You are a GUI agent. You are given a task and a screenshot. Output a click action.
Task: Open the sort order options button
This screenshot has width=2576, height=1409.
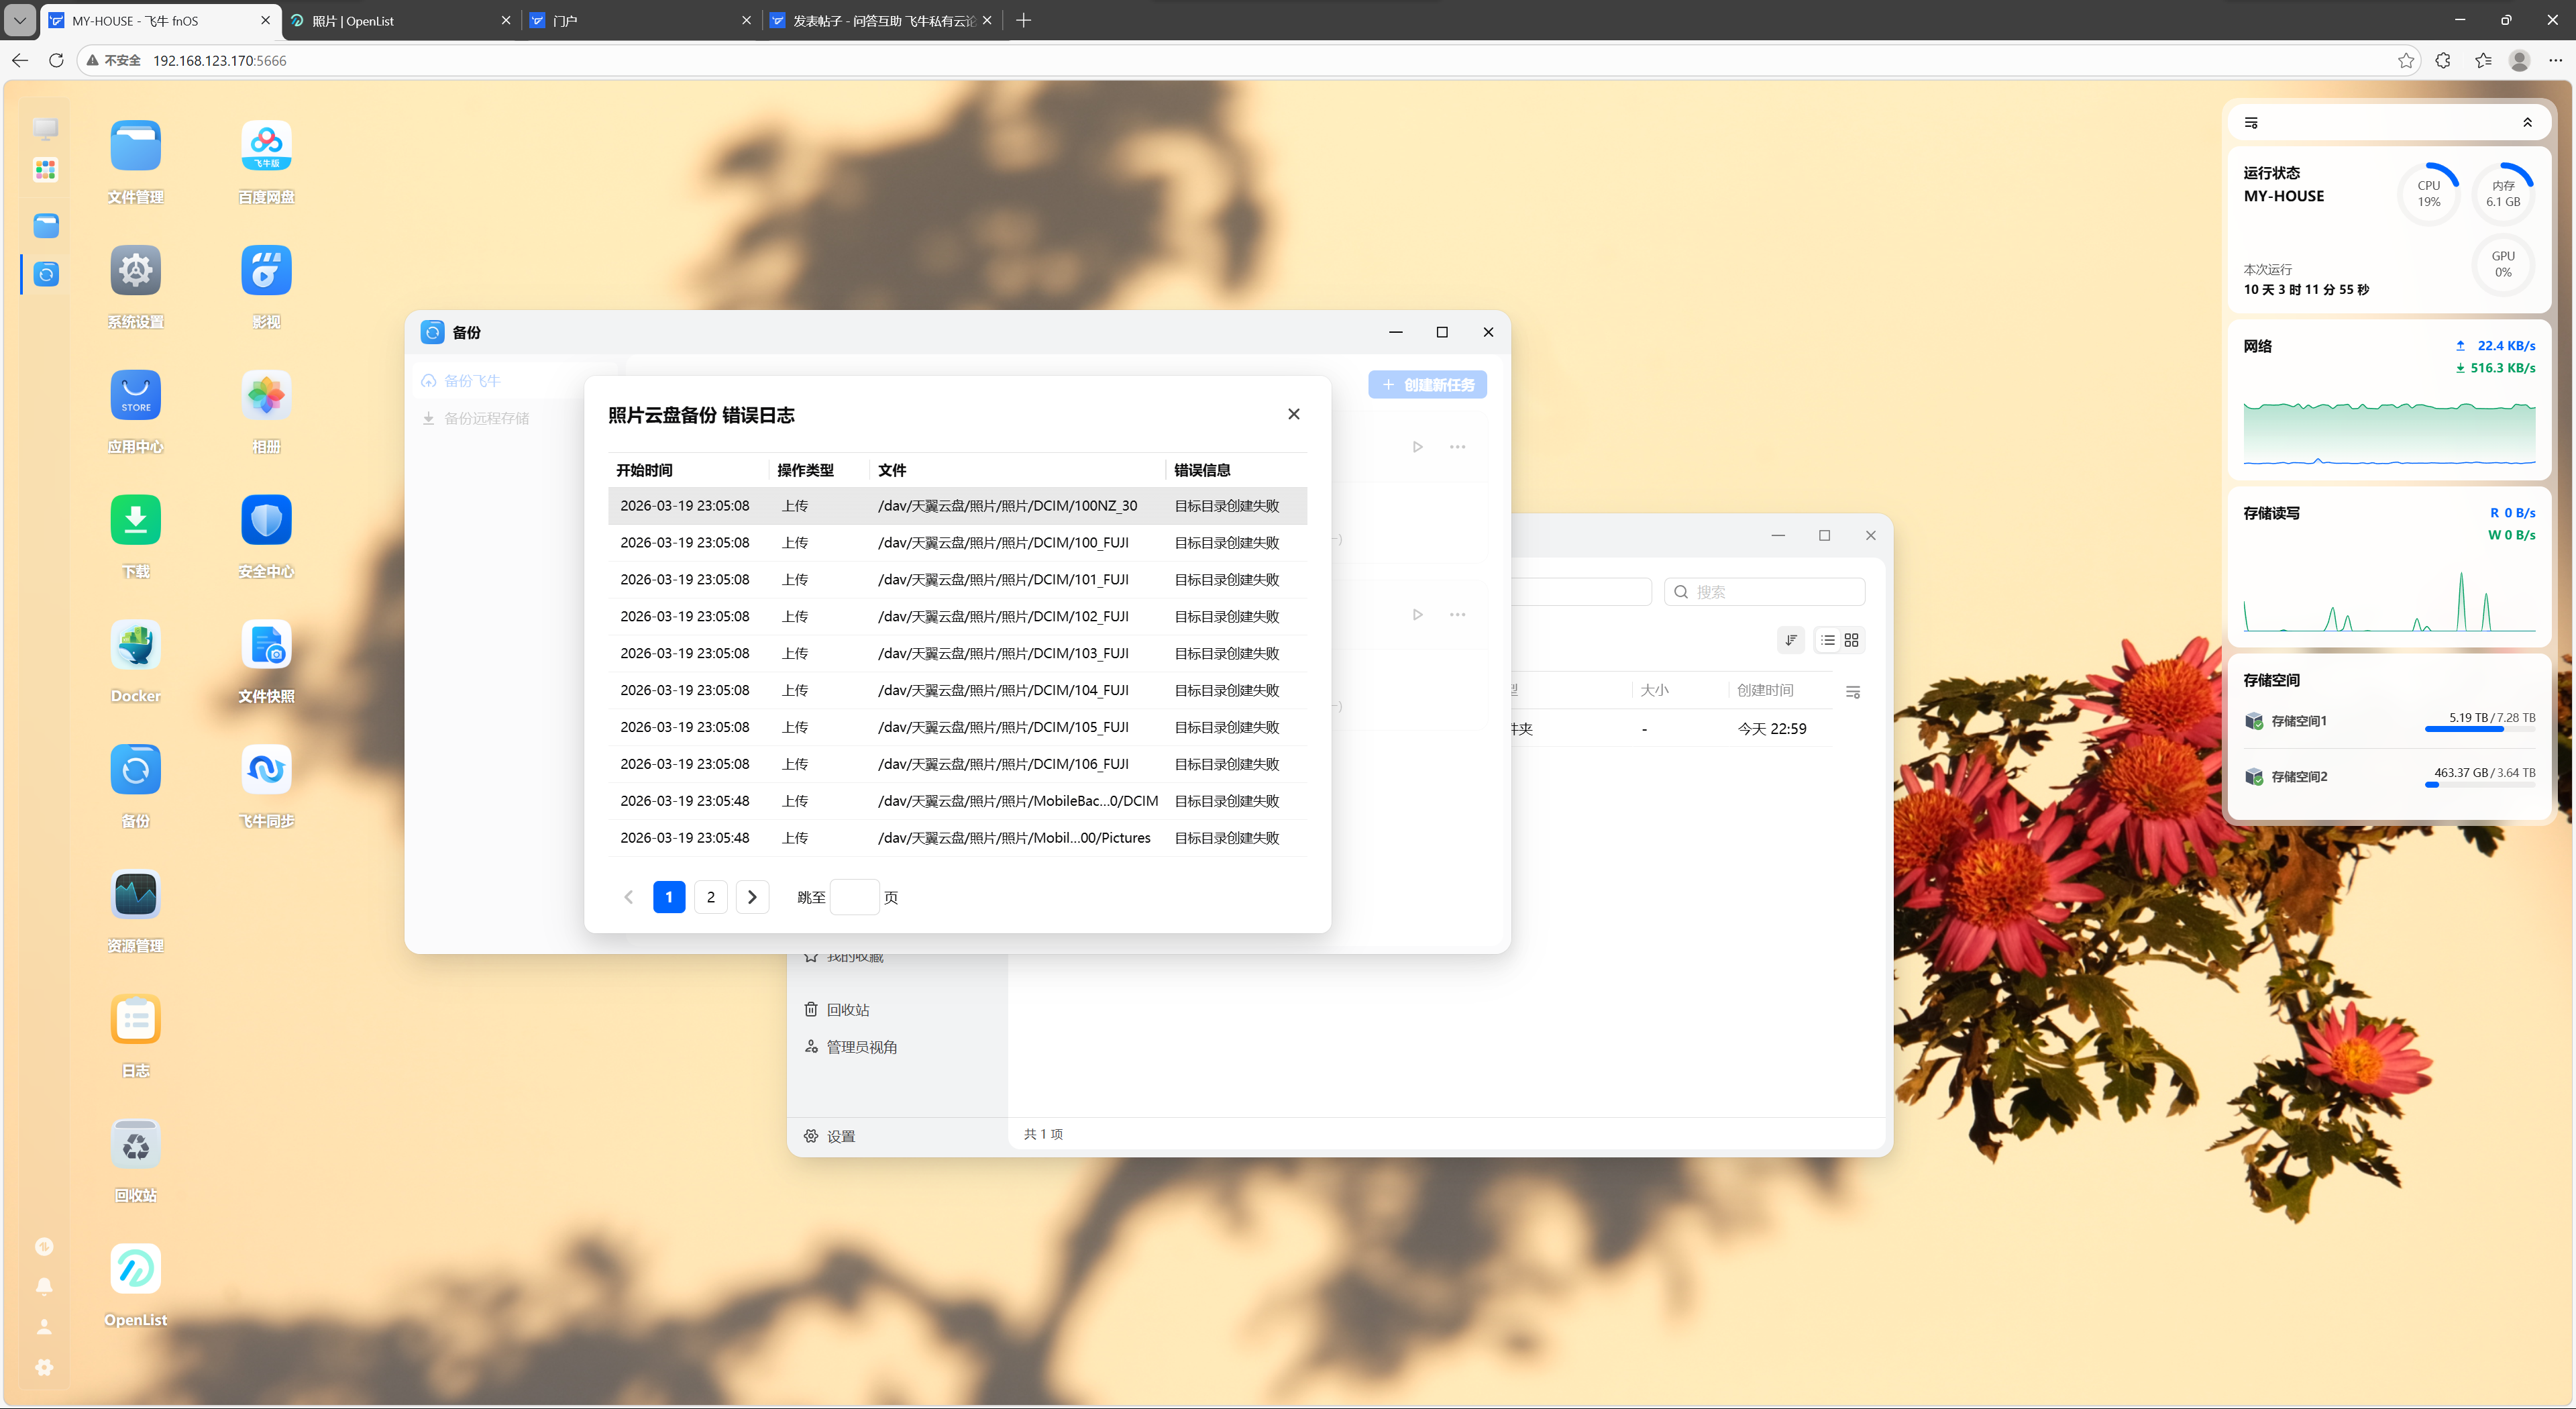click(1791, 640)
